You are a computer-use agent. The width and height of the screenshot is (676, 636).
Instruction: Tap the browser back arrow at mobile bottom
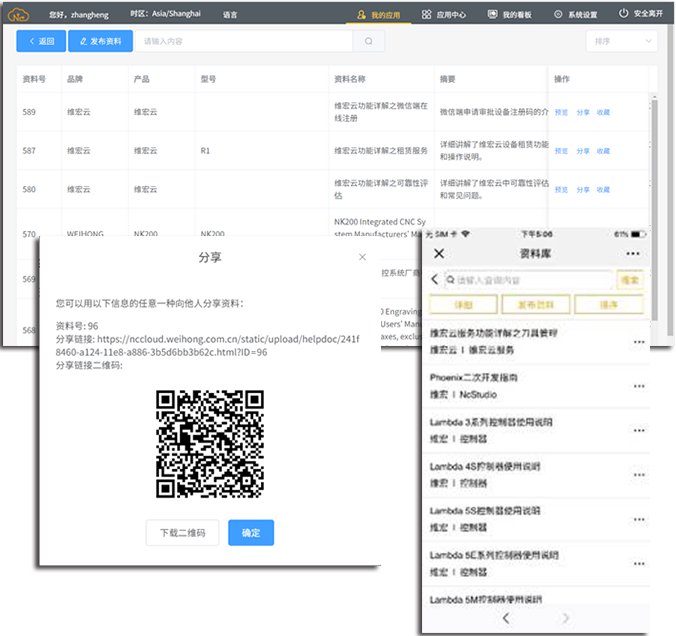[507, 618]
